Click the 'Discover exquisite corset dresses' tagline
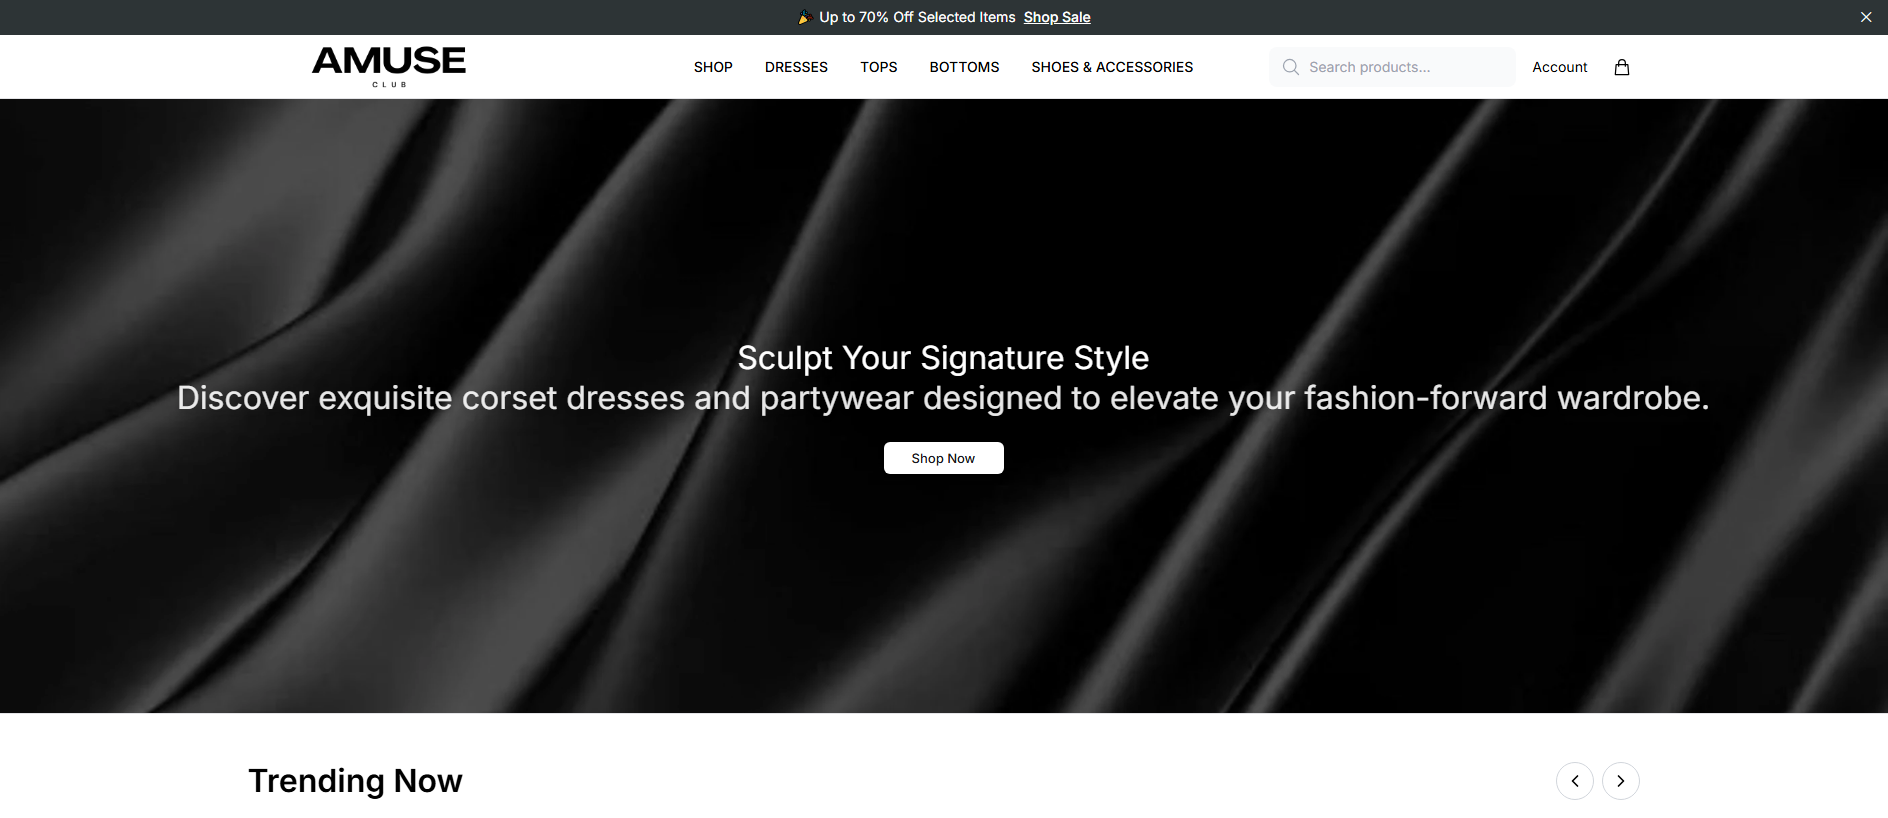Screen dimensions: 1888x818 tap(943, 398)
